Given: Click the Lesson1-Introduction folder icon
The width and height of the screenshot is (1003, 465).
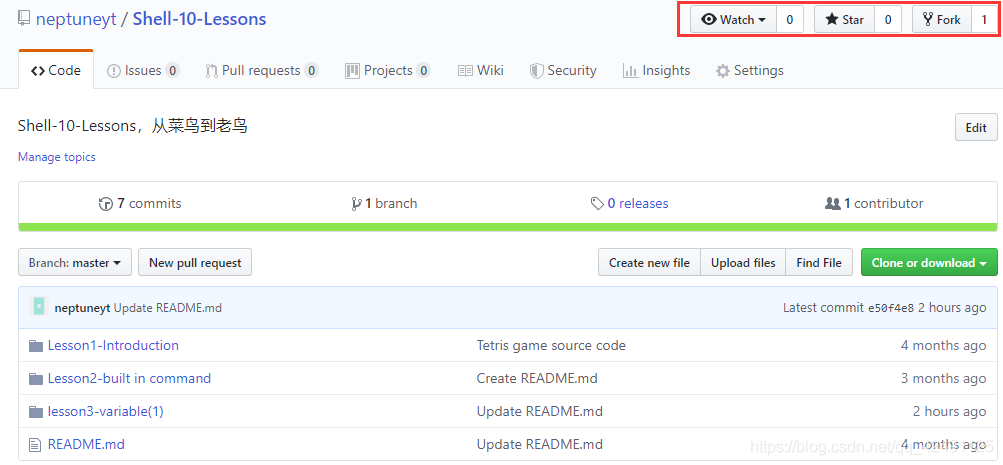Looking at the screenshot, I should pyautogui.click(x=36, y=346).
